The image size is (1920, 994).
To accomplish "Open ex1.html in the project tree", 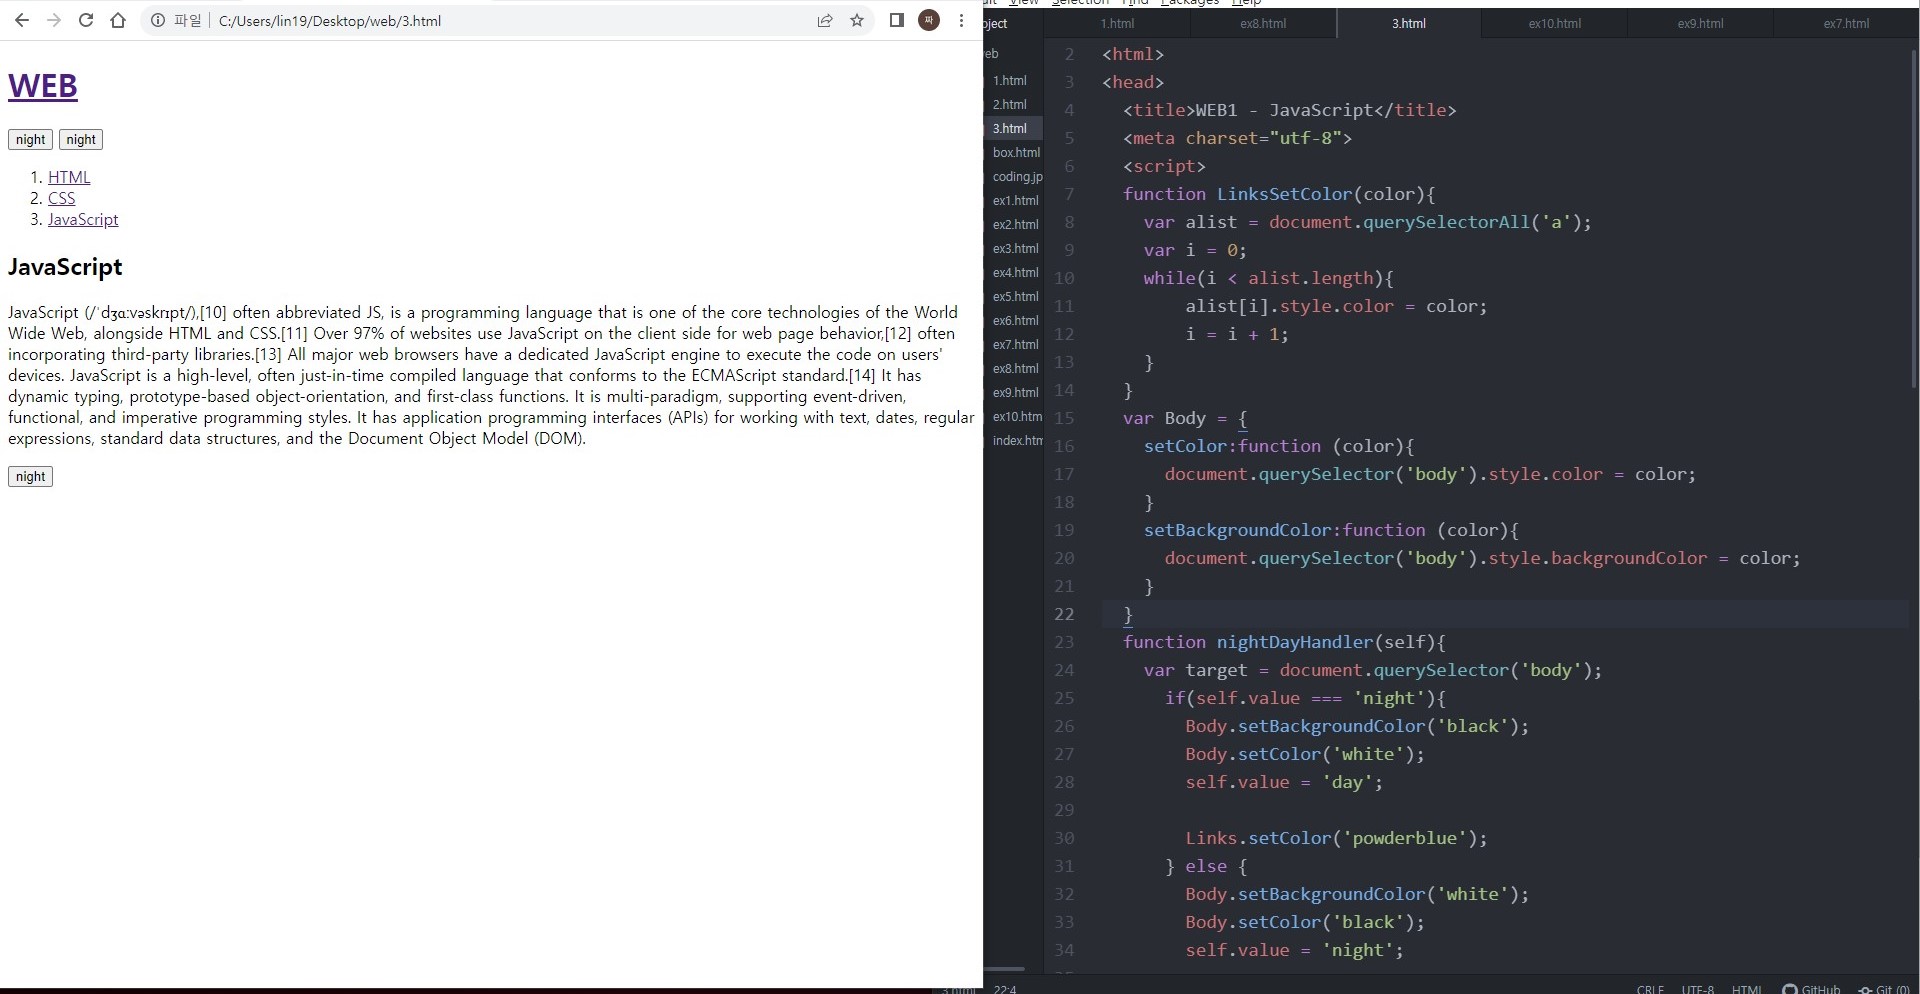I will [1014, 200].
